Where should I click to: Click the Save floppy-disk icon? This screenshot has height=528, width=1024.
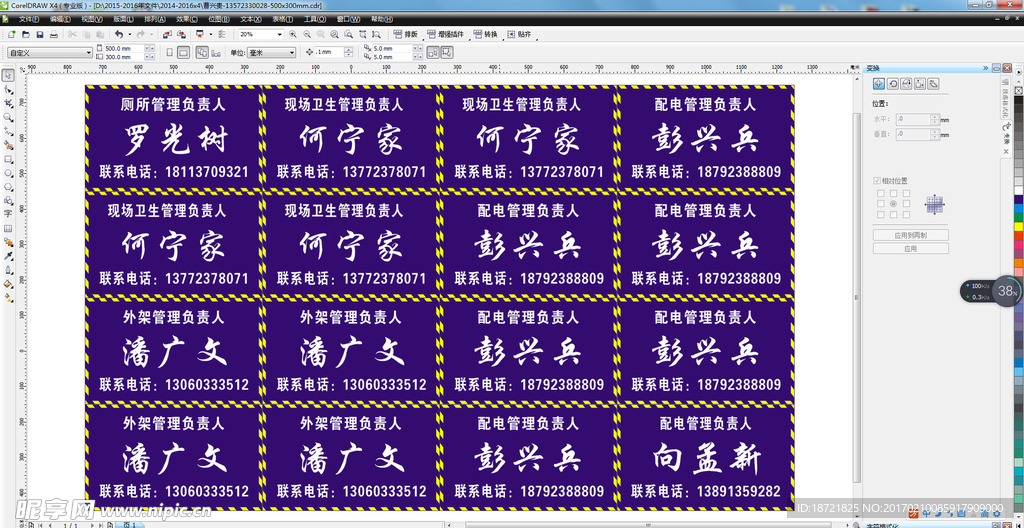[x=40, y=34]
